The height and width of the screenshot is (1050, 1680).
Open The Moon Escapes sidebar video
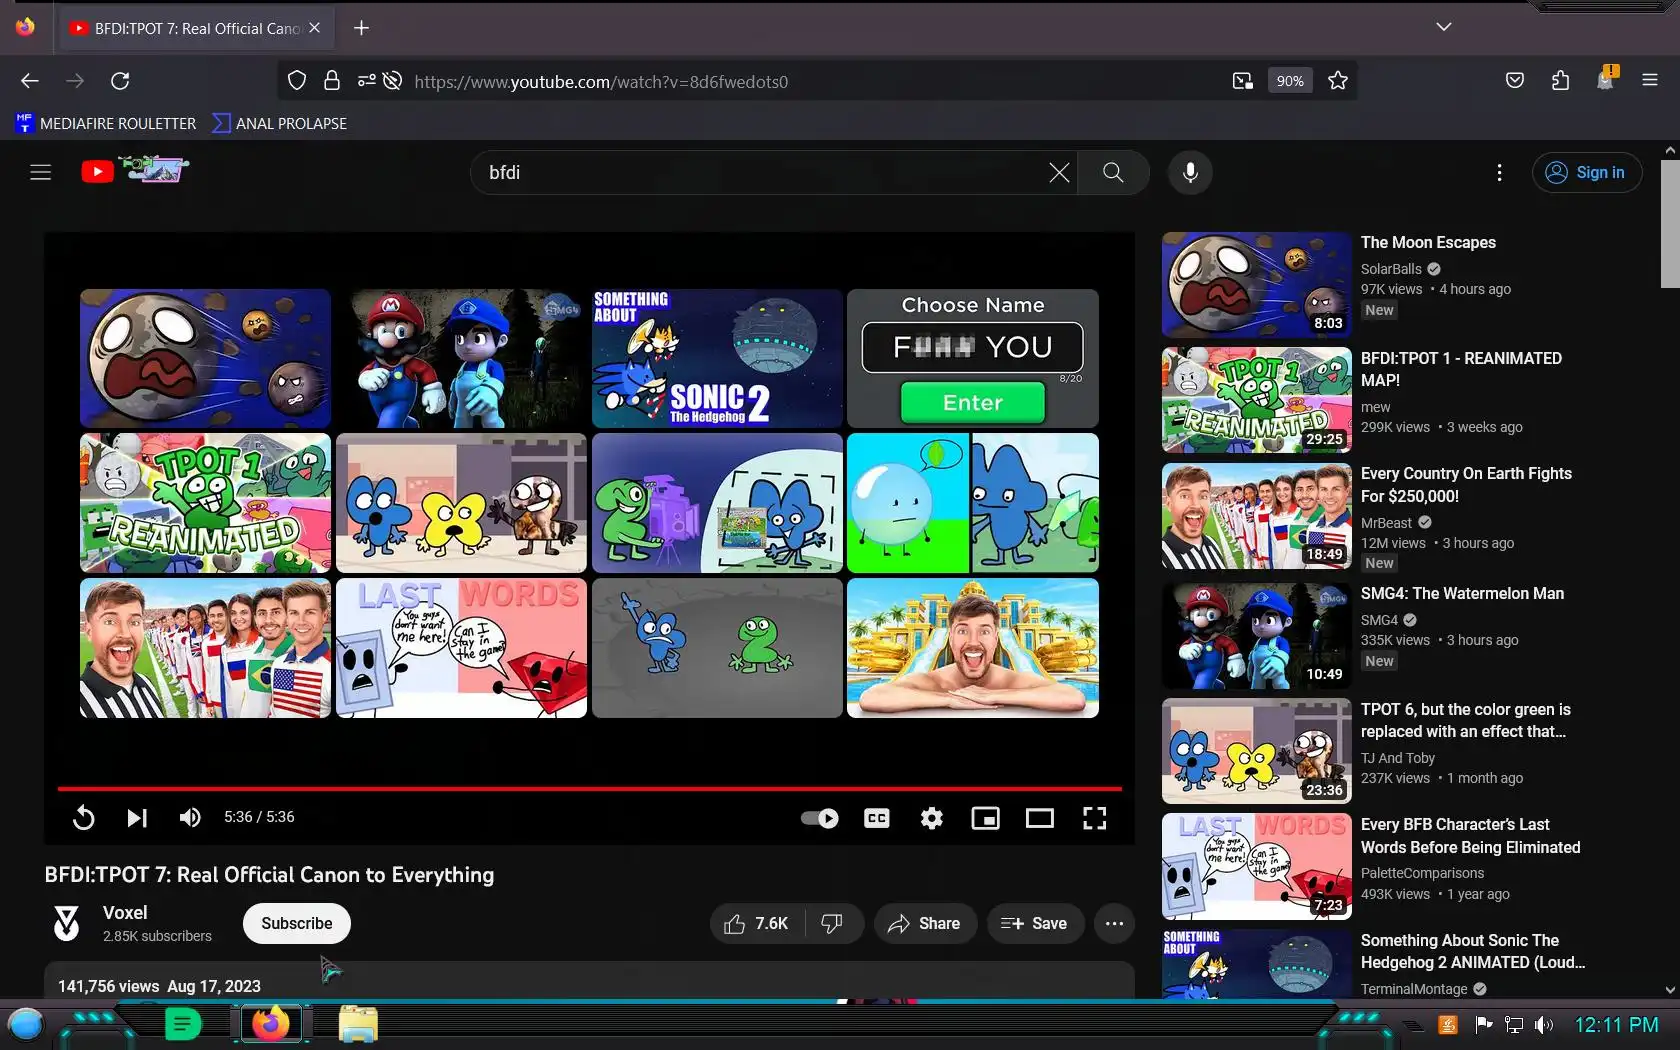[1257, 285]
